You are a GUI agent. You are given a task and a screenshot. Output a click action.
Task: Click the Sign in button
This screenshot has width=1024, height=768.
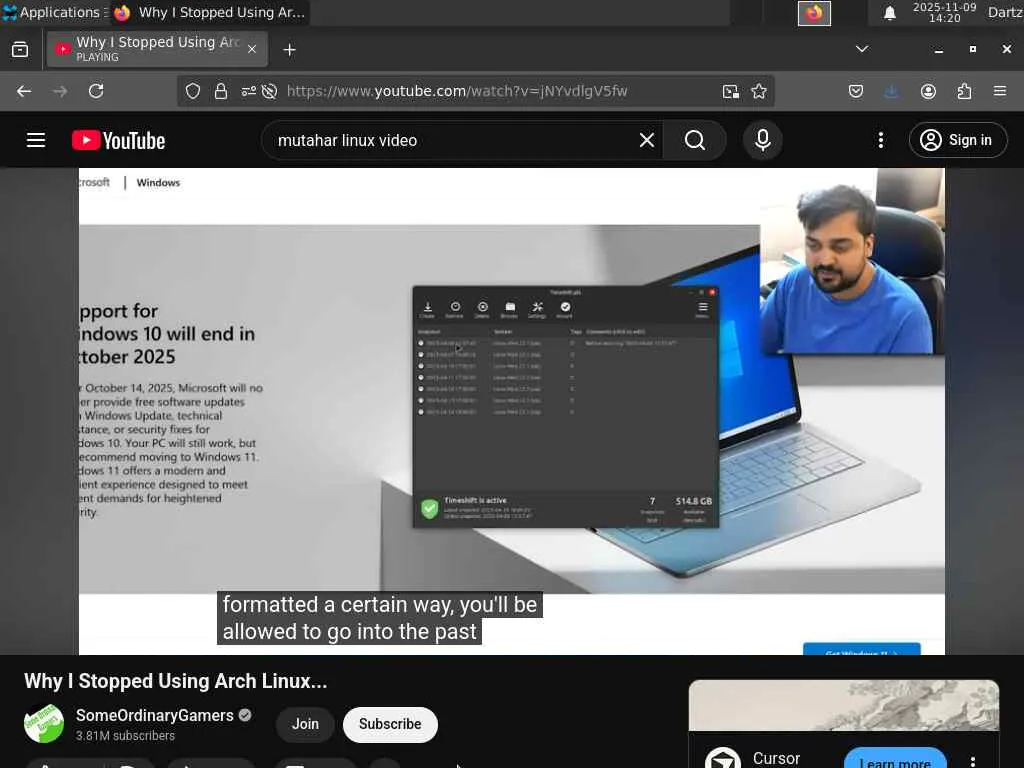(x=957, y=140)
